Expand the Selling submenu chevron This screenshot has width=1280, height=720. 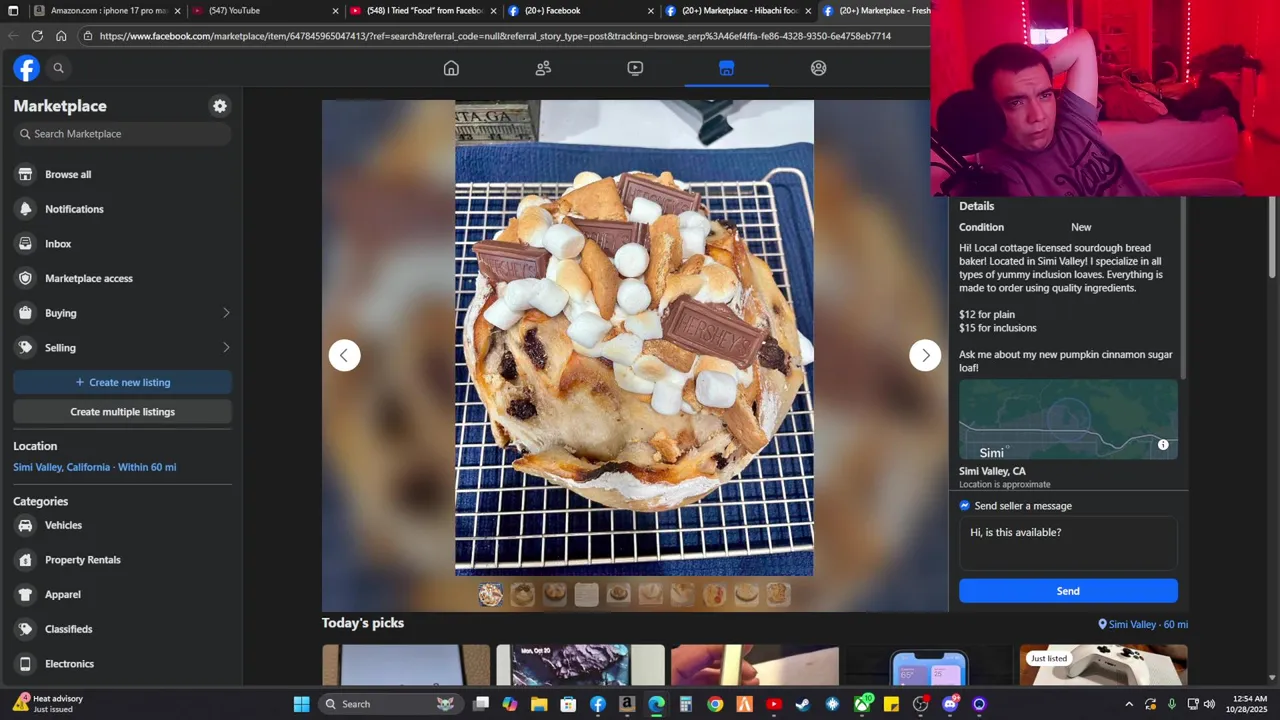point(226,348)
